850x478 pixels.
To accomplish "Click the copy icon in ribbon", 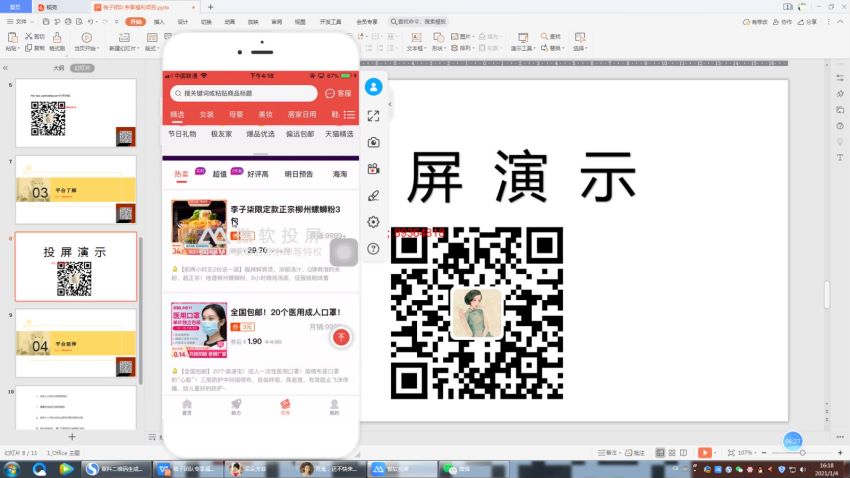I will point(29,48).
